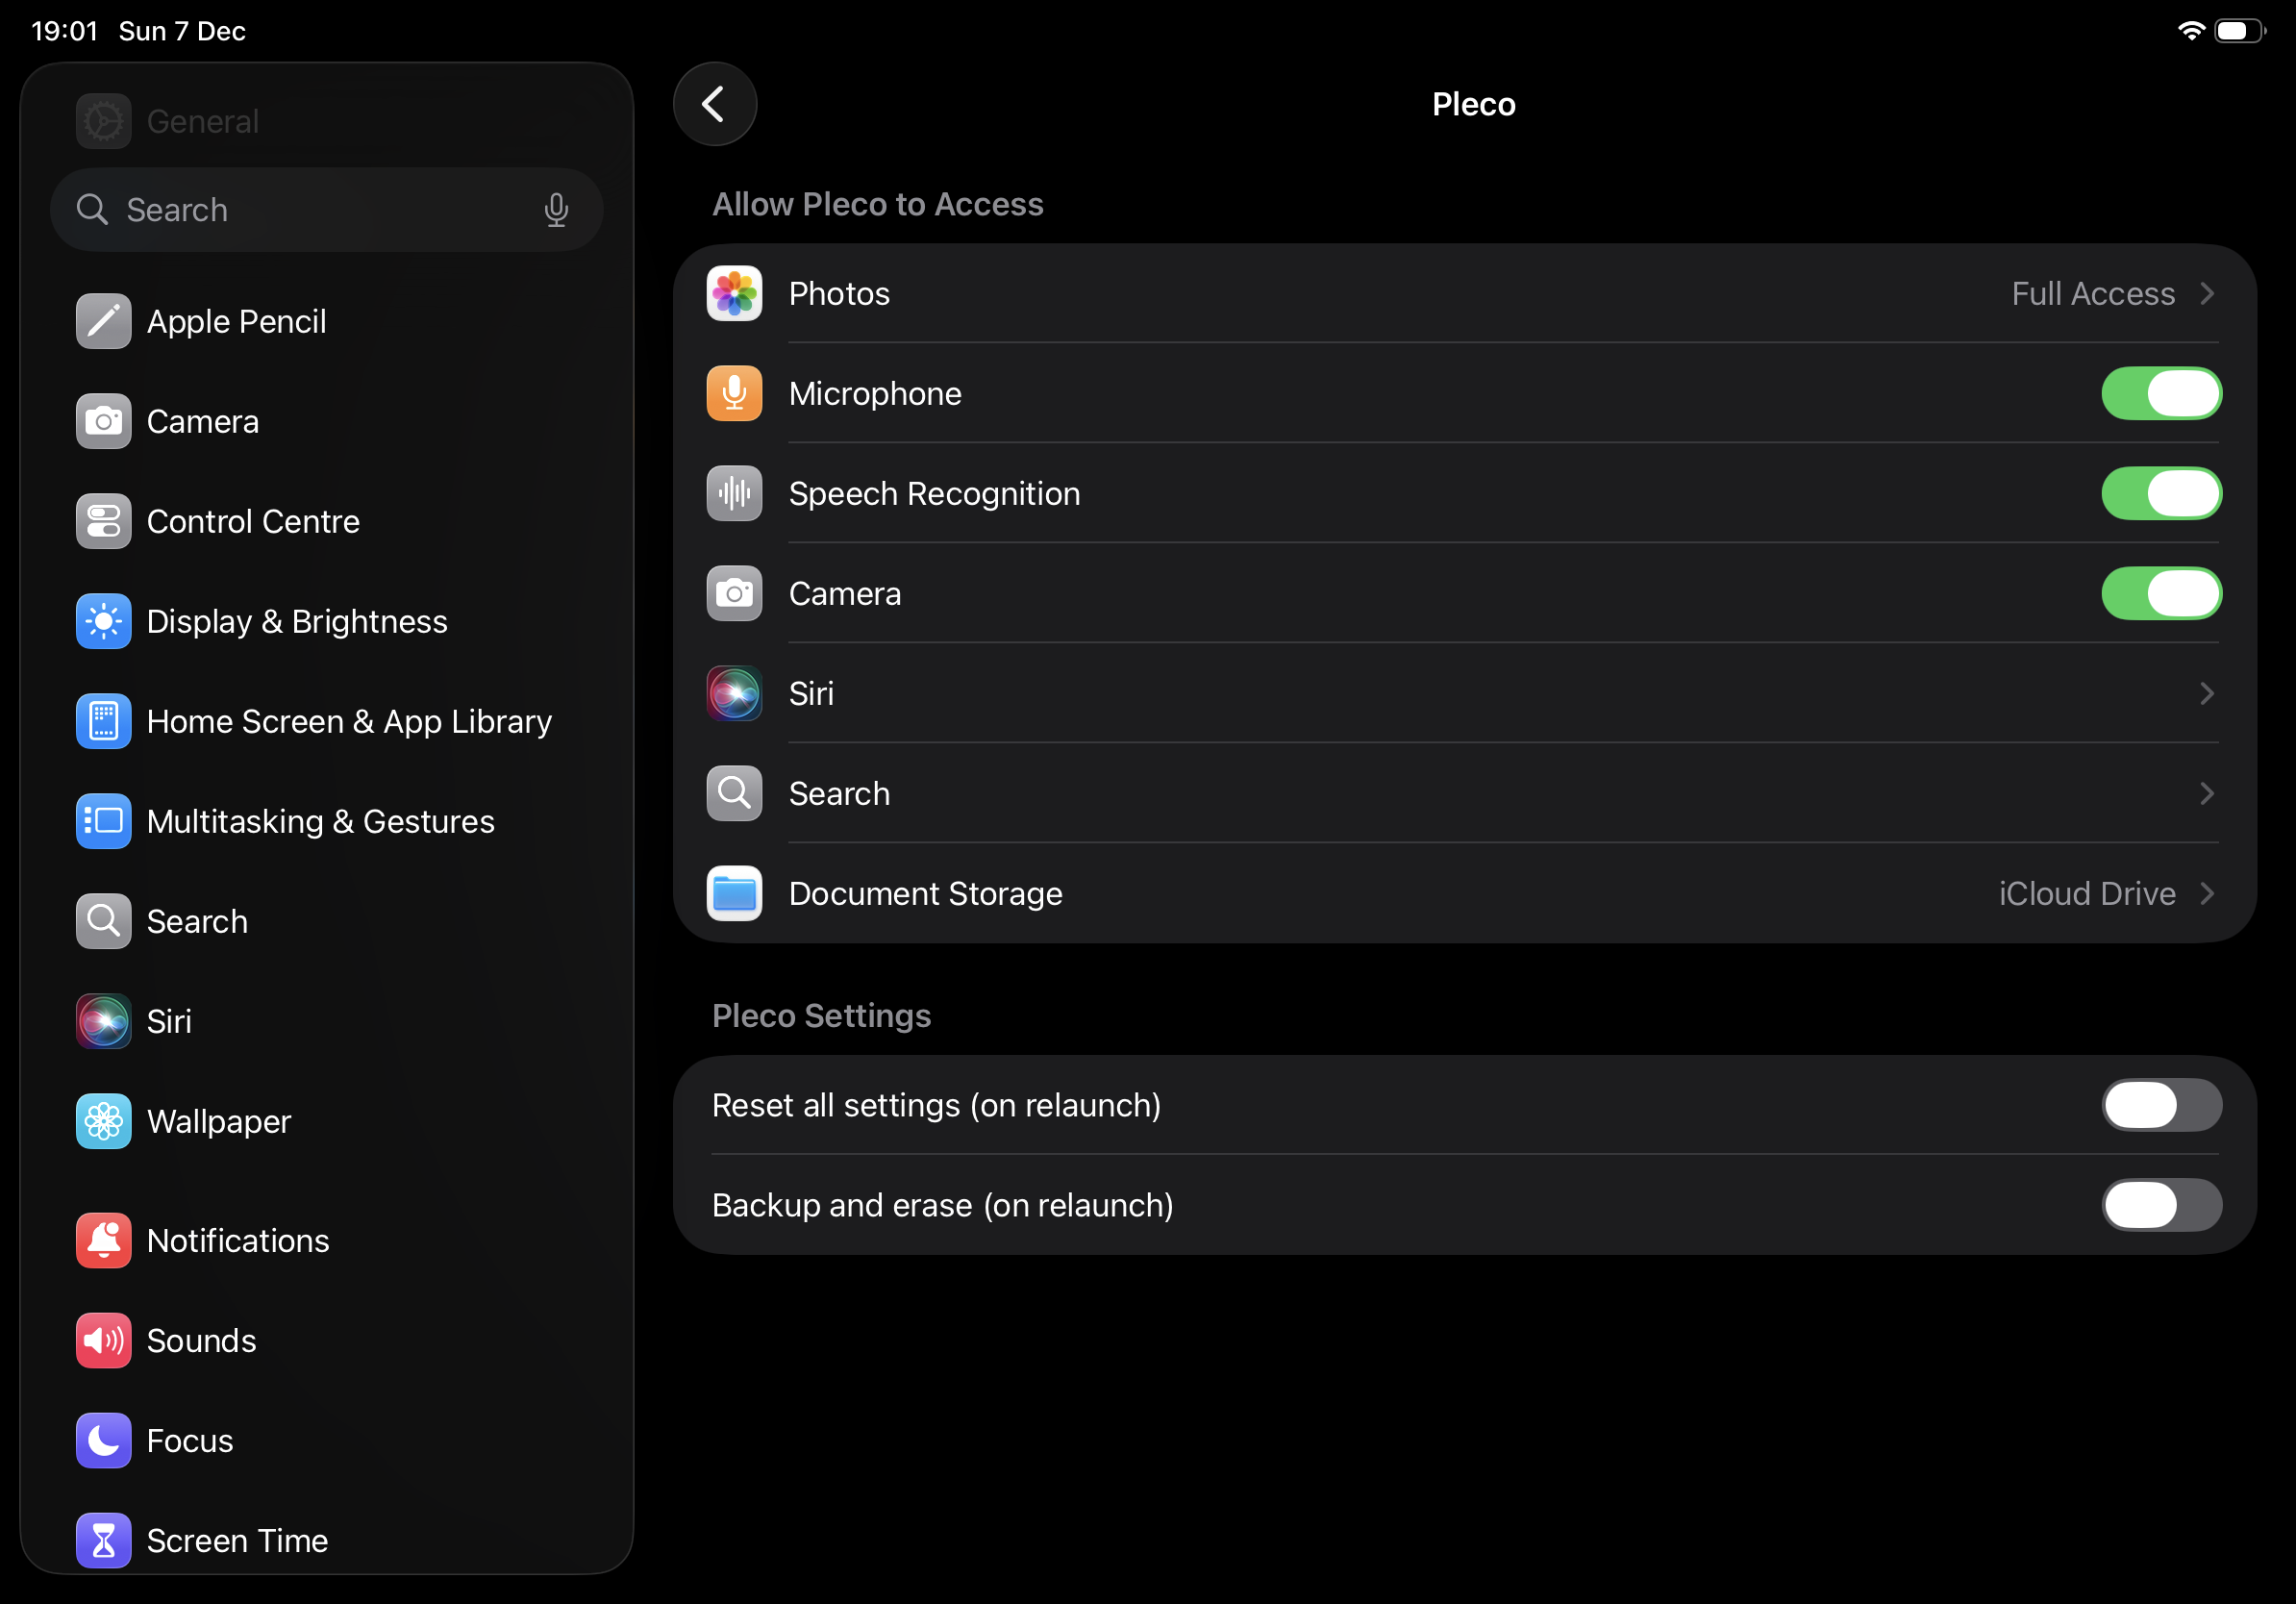Open Sounds speaker icon in sidebar
The width and height of the screenshot is (2296, 1604).
tap(103, 1340)
